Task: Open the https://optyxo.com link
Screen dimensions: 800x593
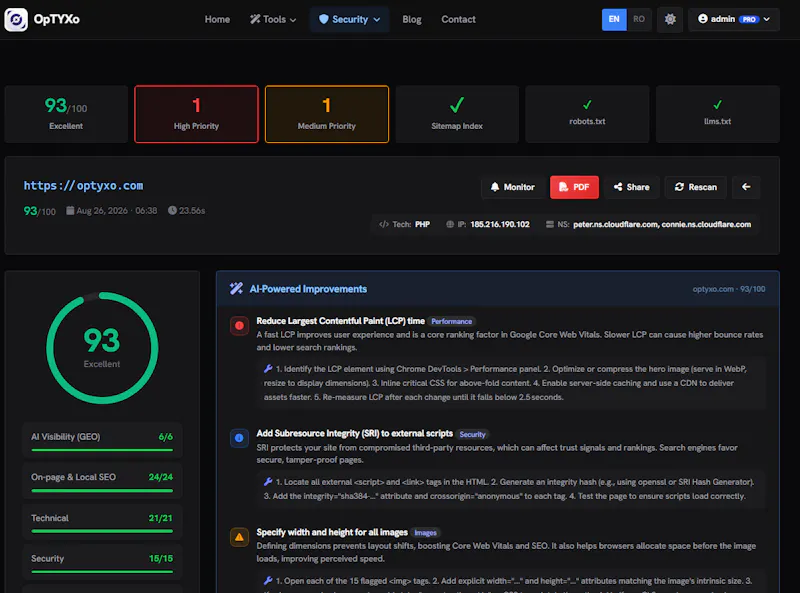Action: (83, 186)
